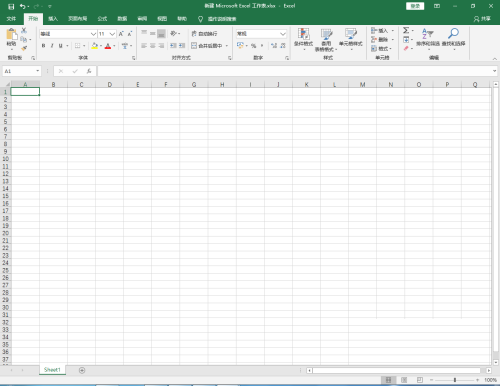
Task: Click the horizontal scrollbar track
Action: 396,370
